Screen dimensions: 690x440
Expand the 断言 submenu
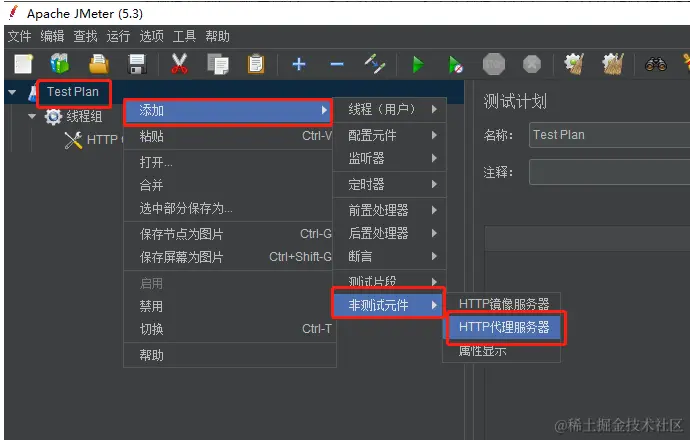(389, 257)
